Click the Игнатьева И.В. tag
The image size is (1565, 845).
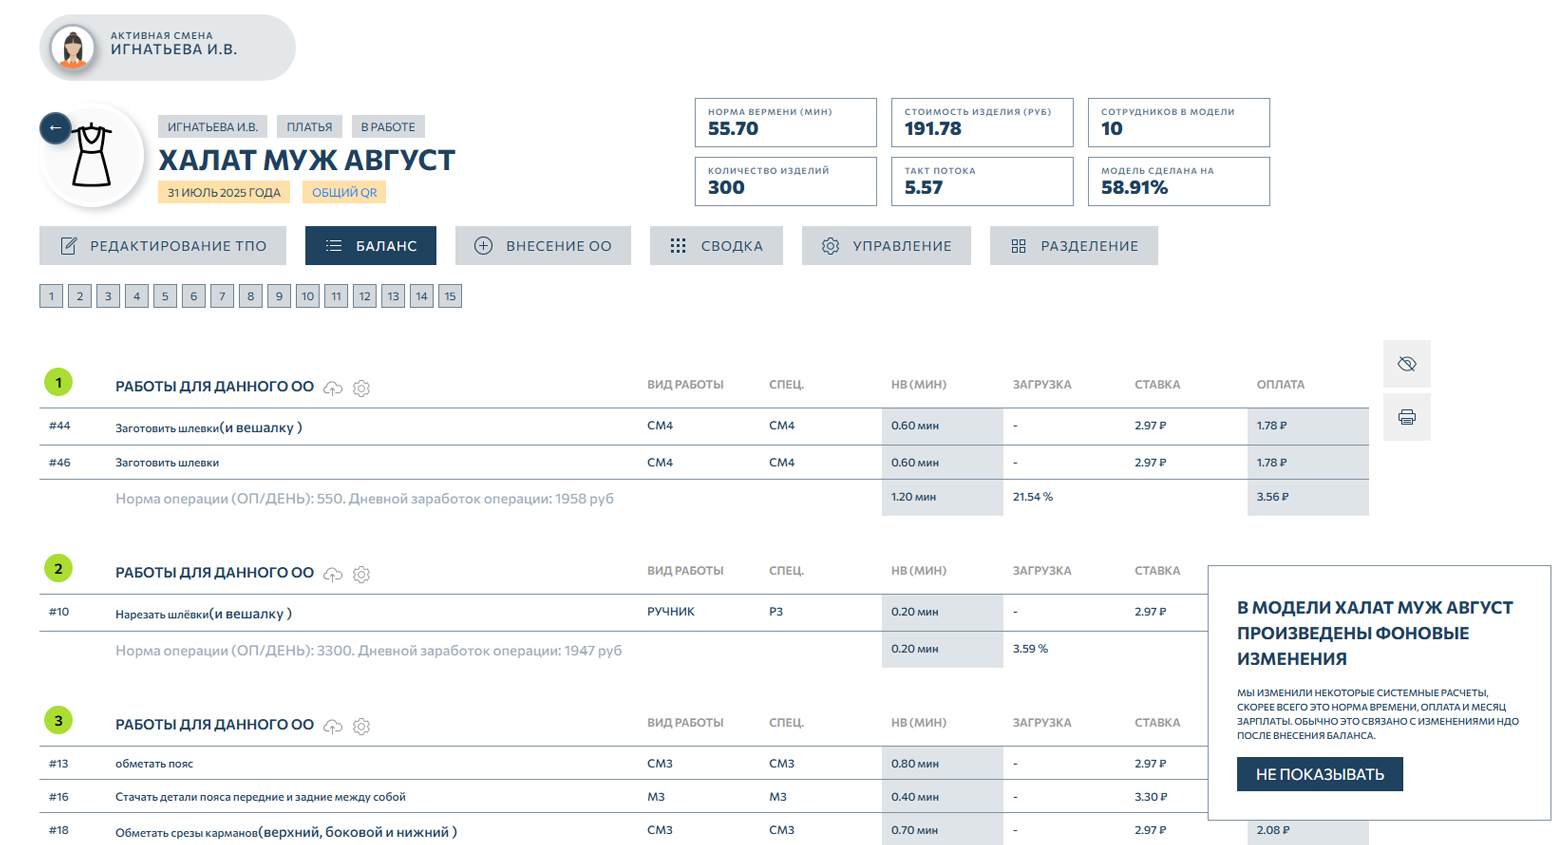[x=213, y=127]
